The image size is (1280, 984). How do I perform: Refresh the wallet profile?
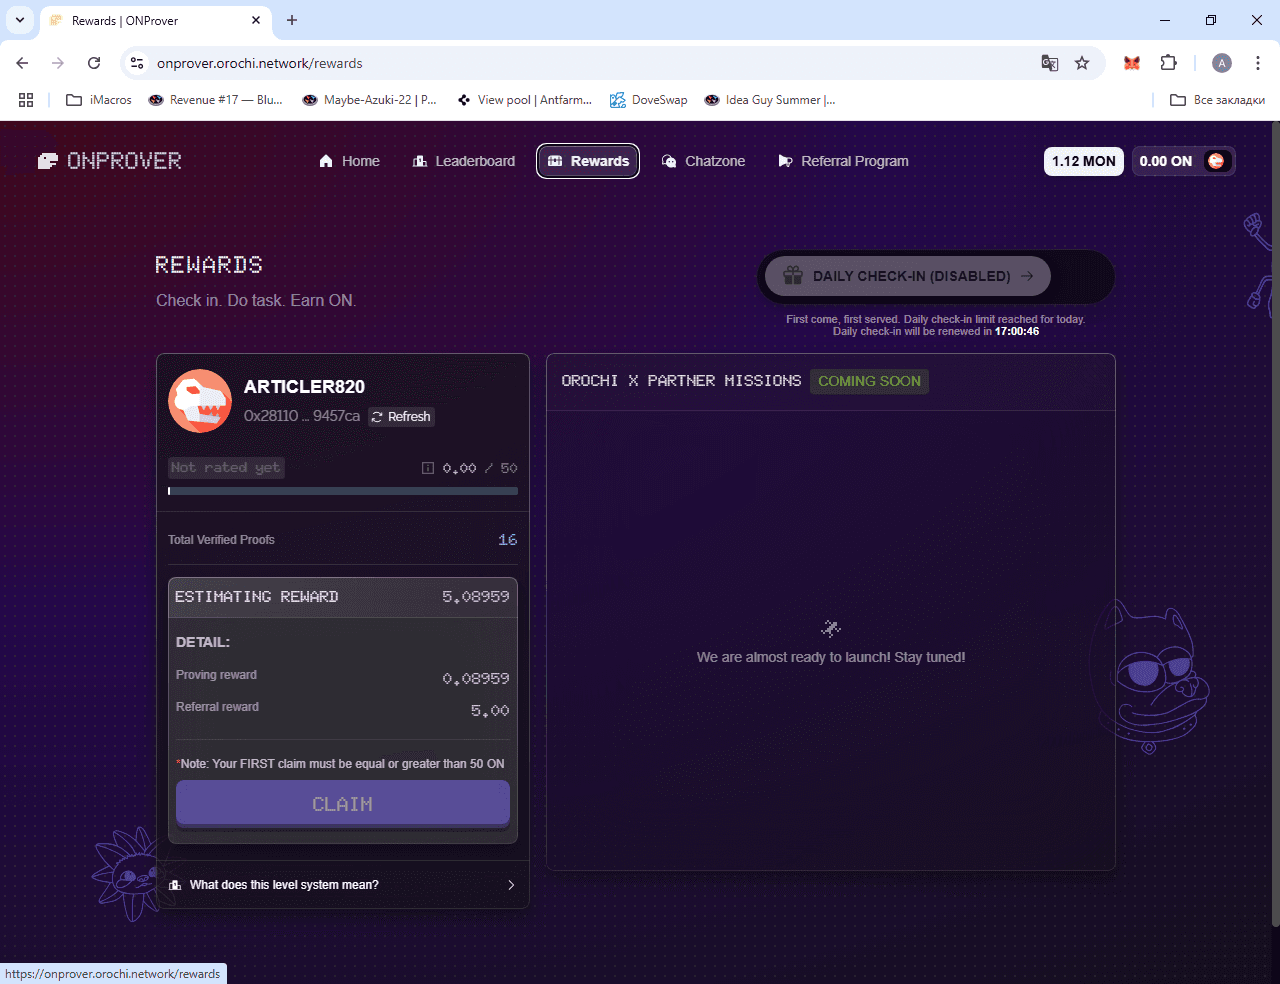(401, 417)
